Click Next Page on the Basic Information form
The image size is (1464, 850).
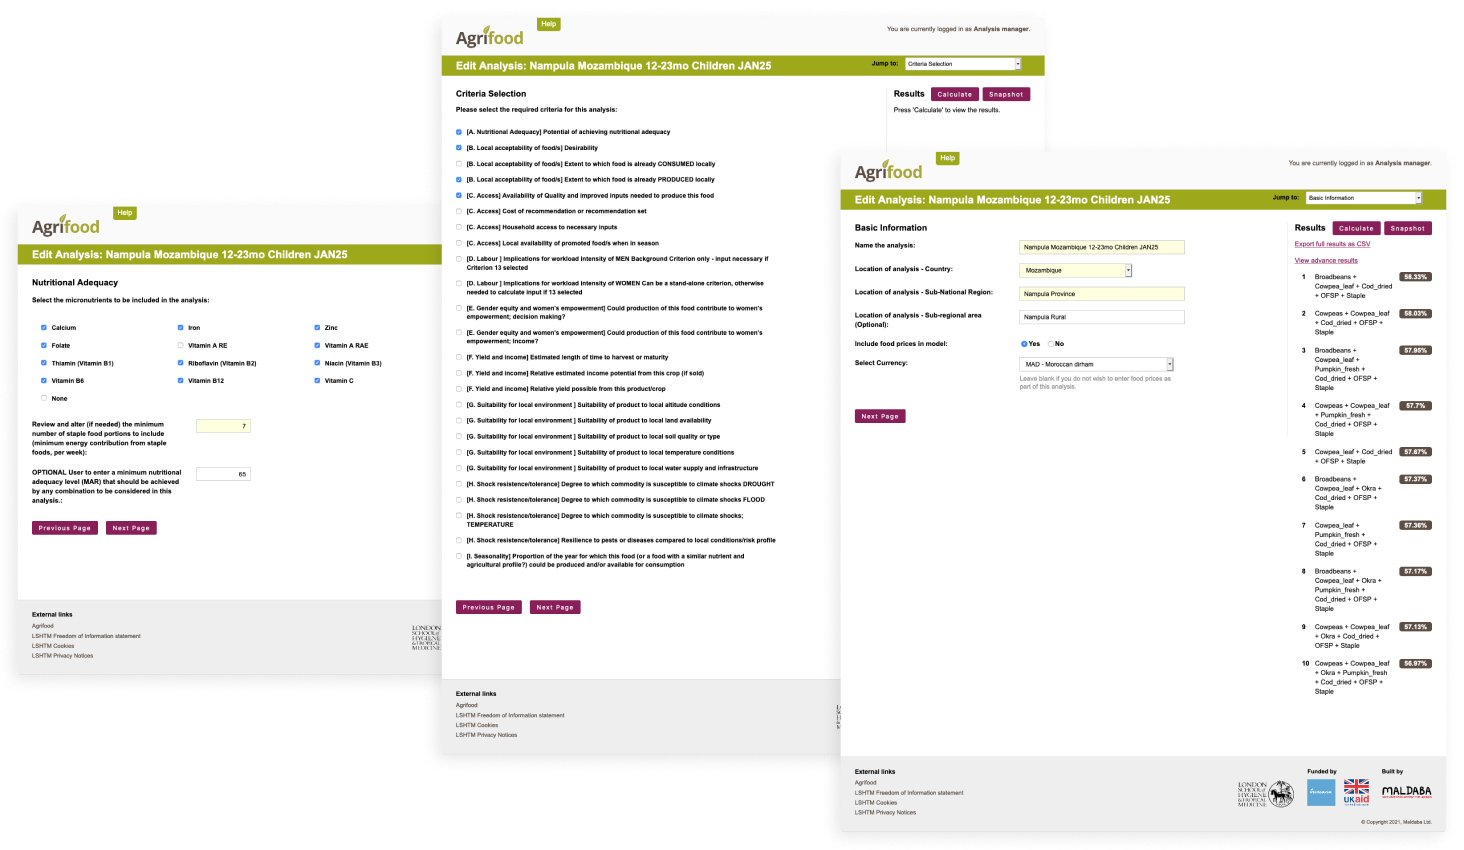(x=880, y=416)
